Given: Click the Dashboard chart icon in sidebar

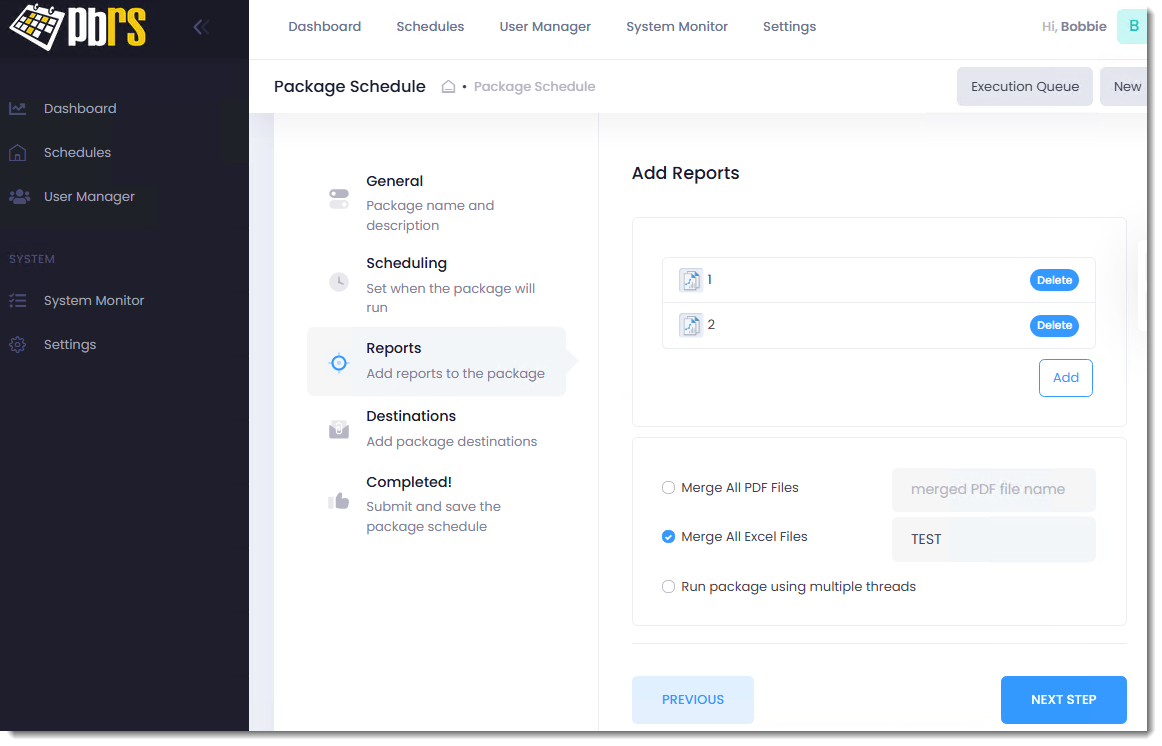Looking at the screenshot, I should (18, 109).
